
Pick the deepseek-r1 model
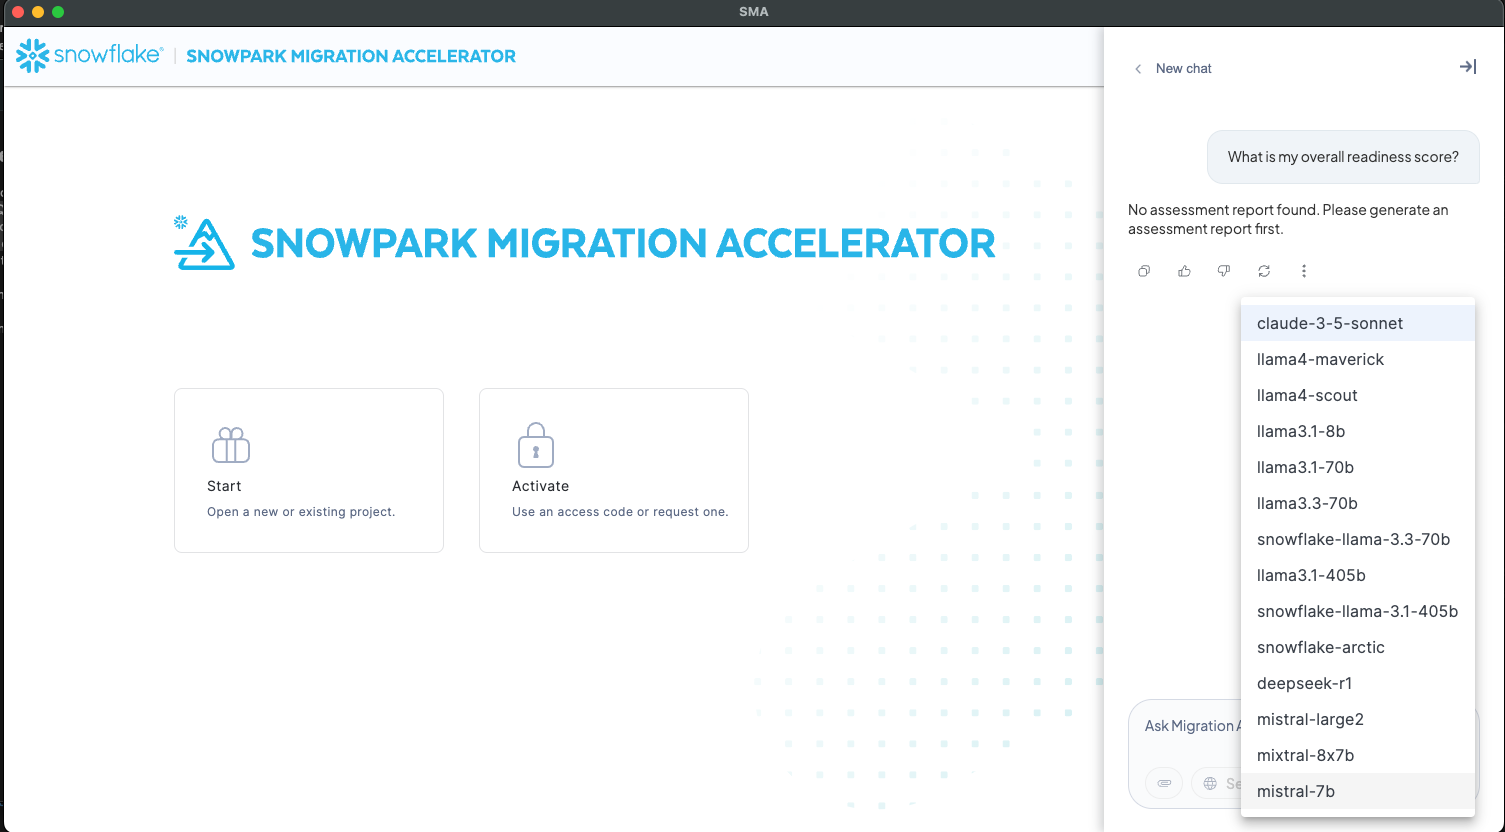click(x=1304, y=683)
